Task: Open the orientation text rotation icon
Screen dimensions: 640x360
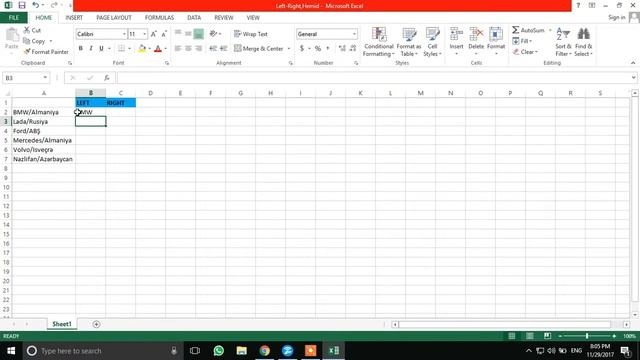Action: point(213,34)
